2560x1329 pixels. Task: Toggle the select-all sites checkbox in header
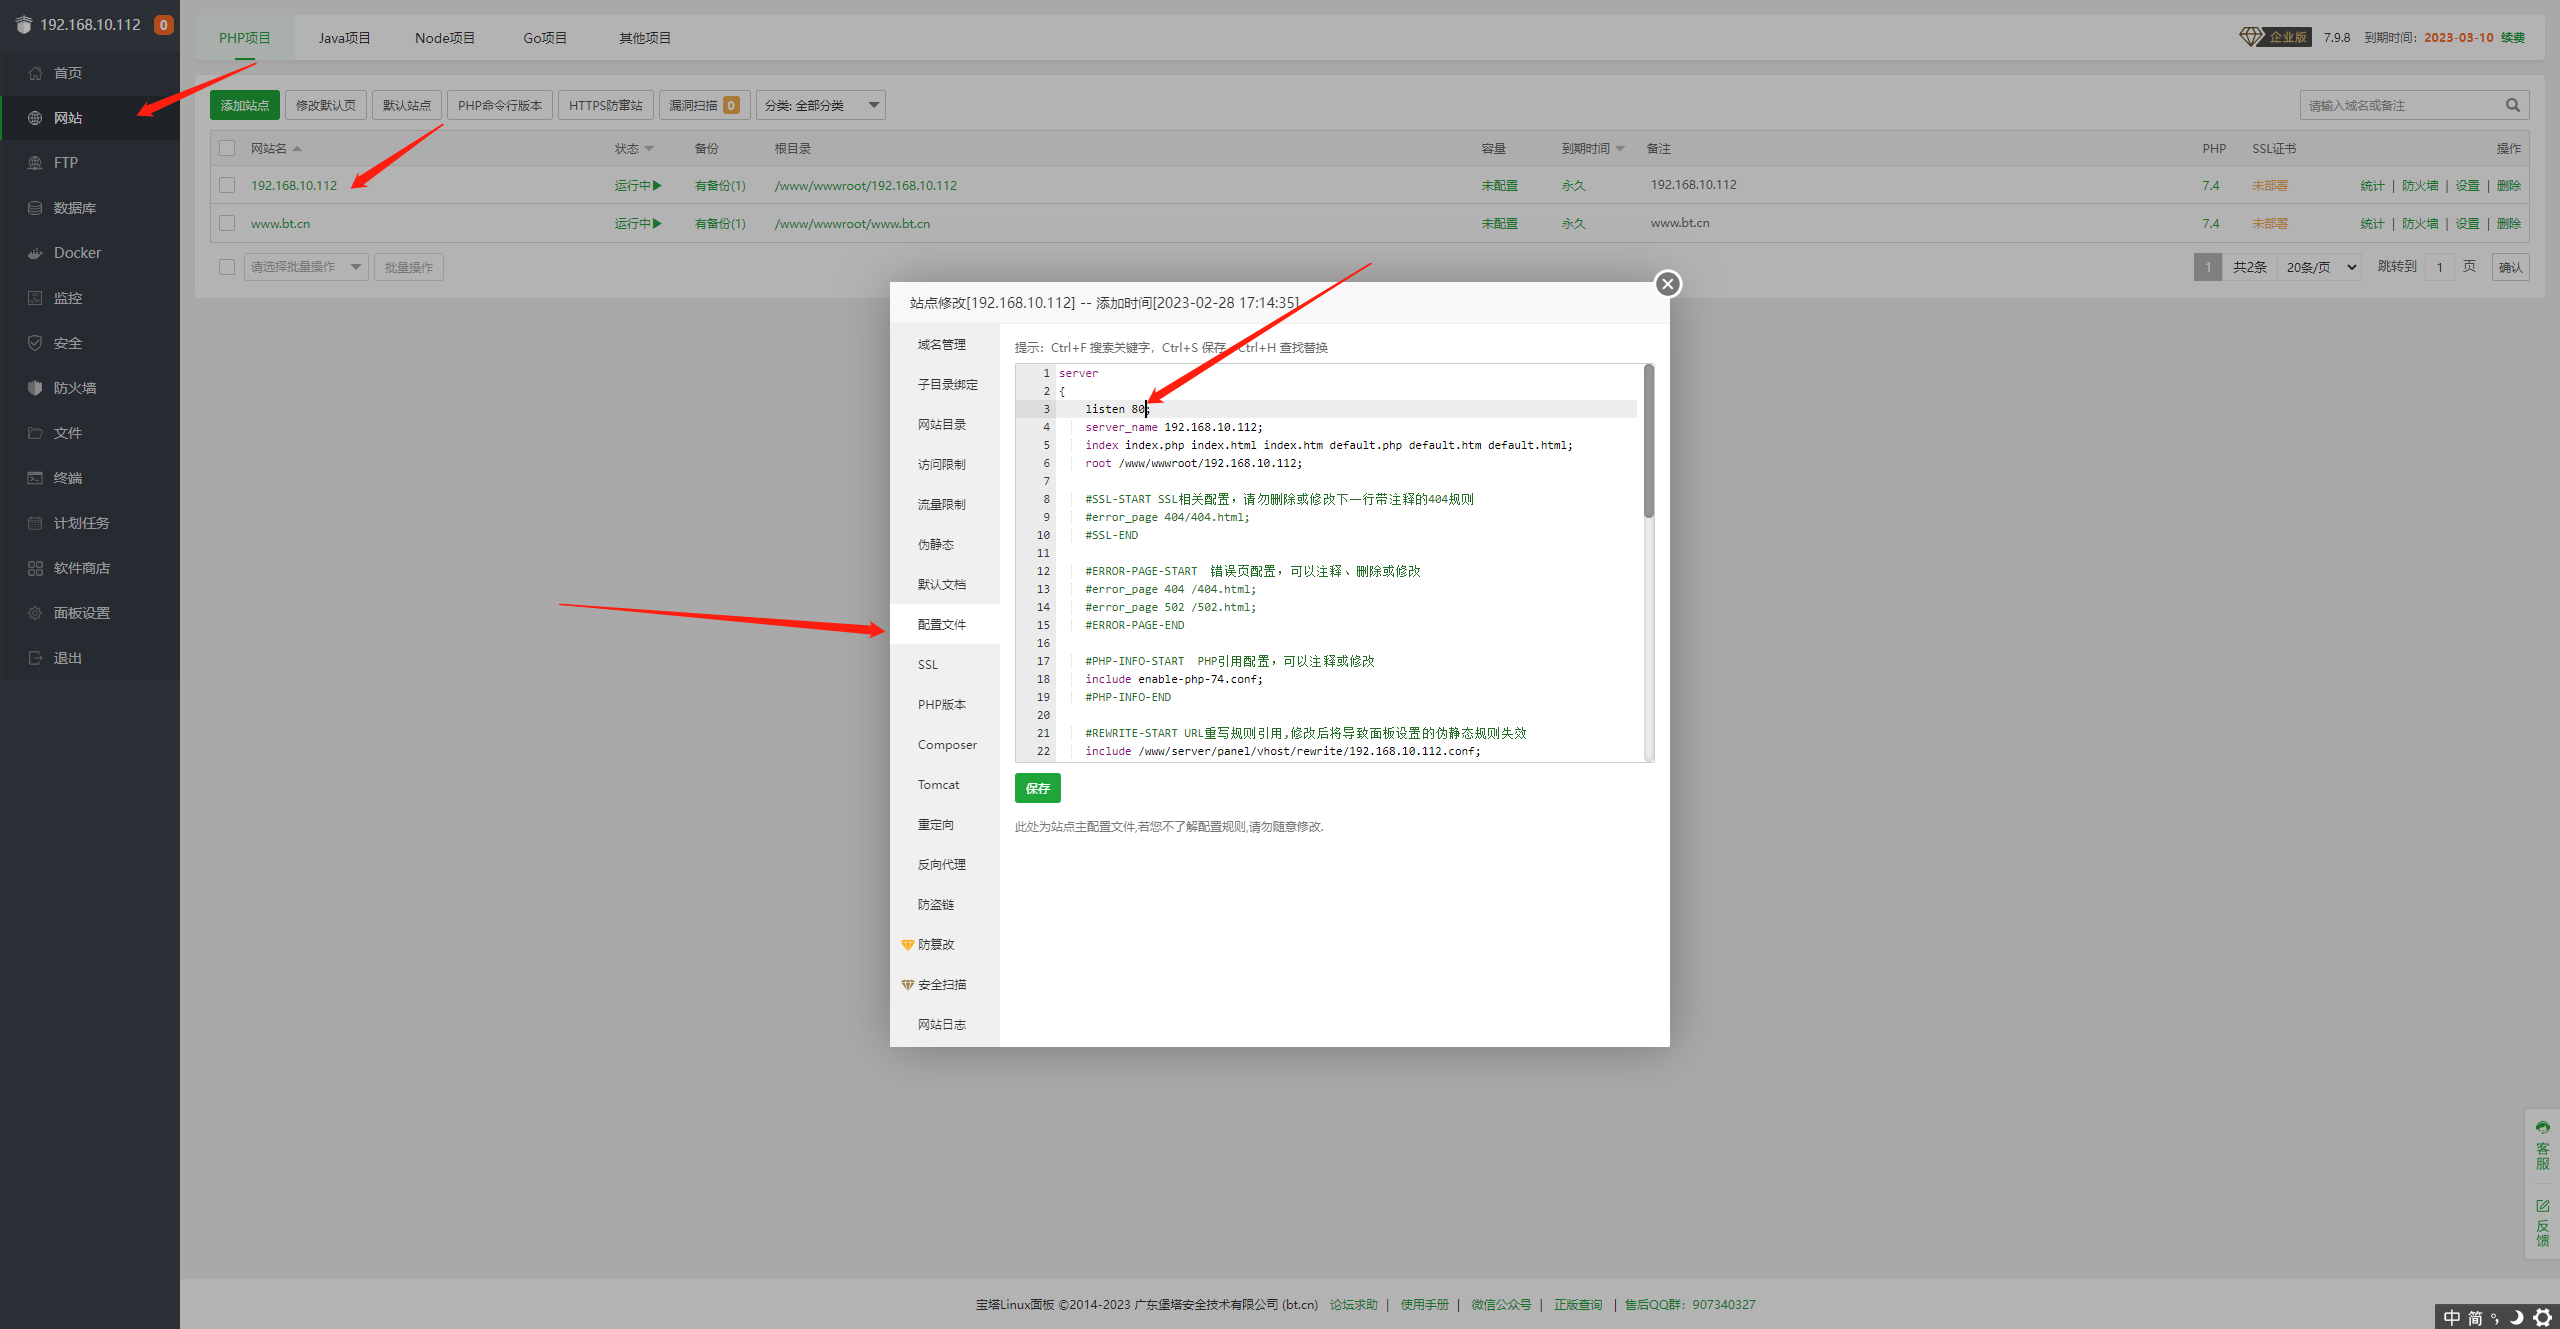click(227, 148)
